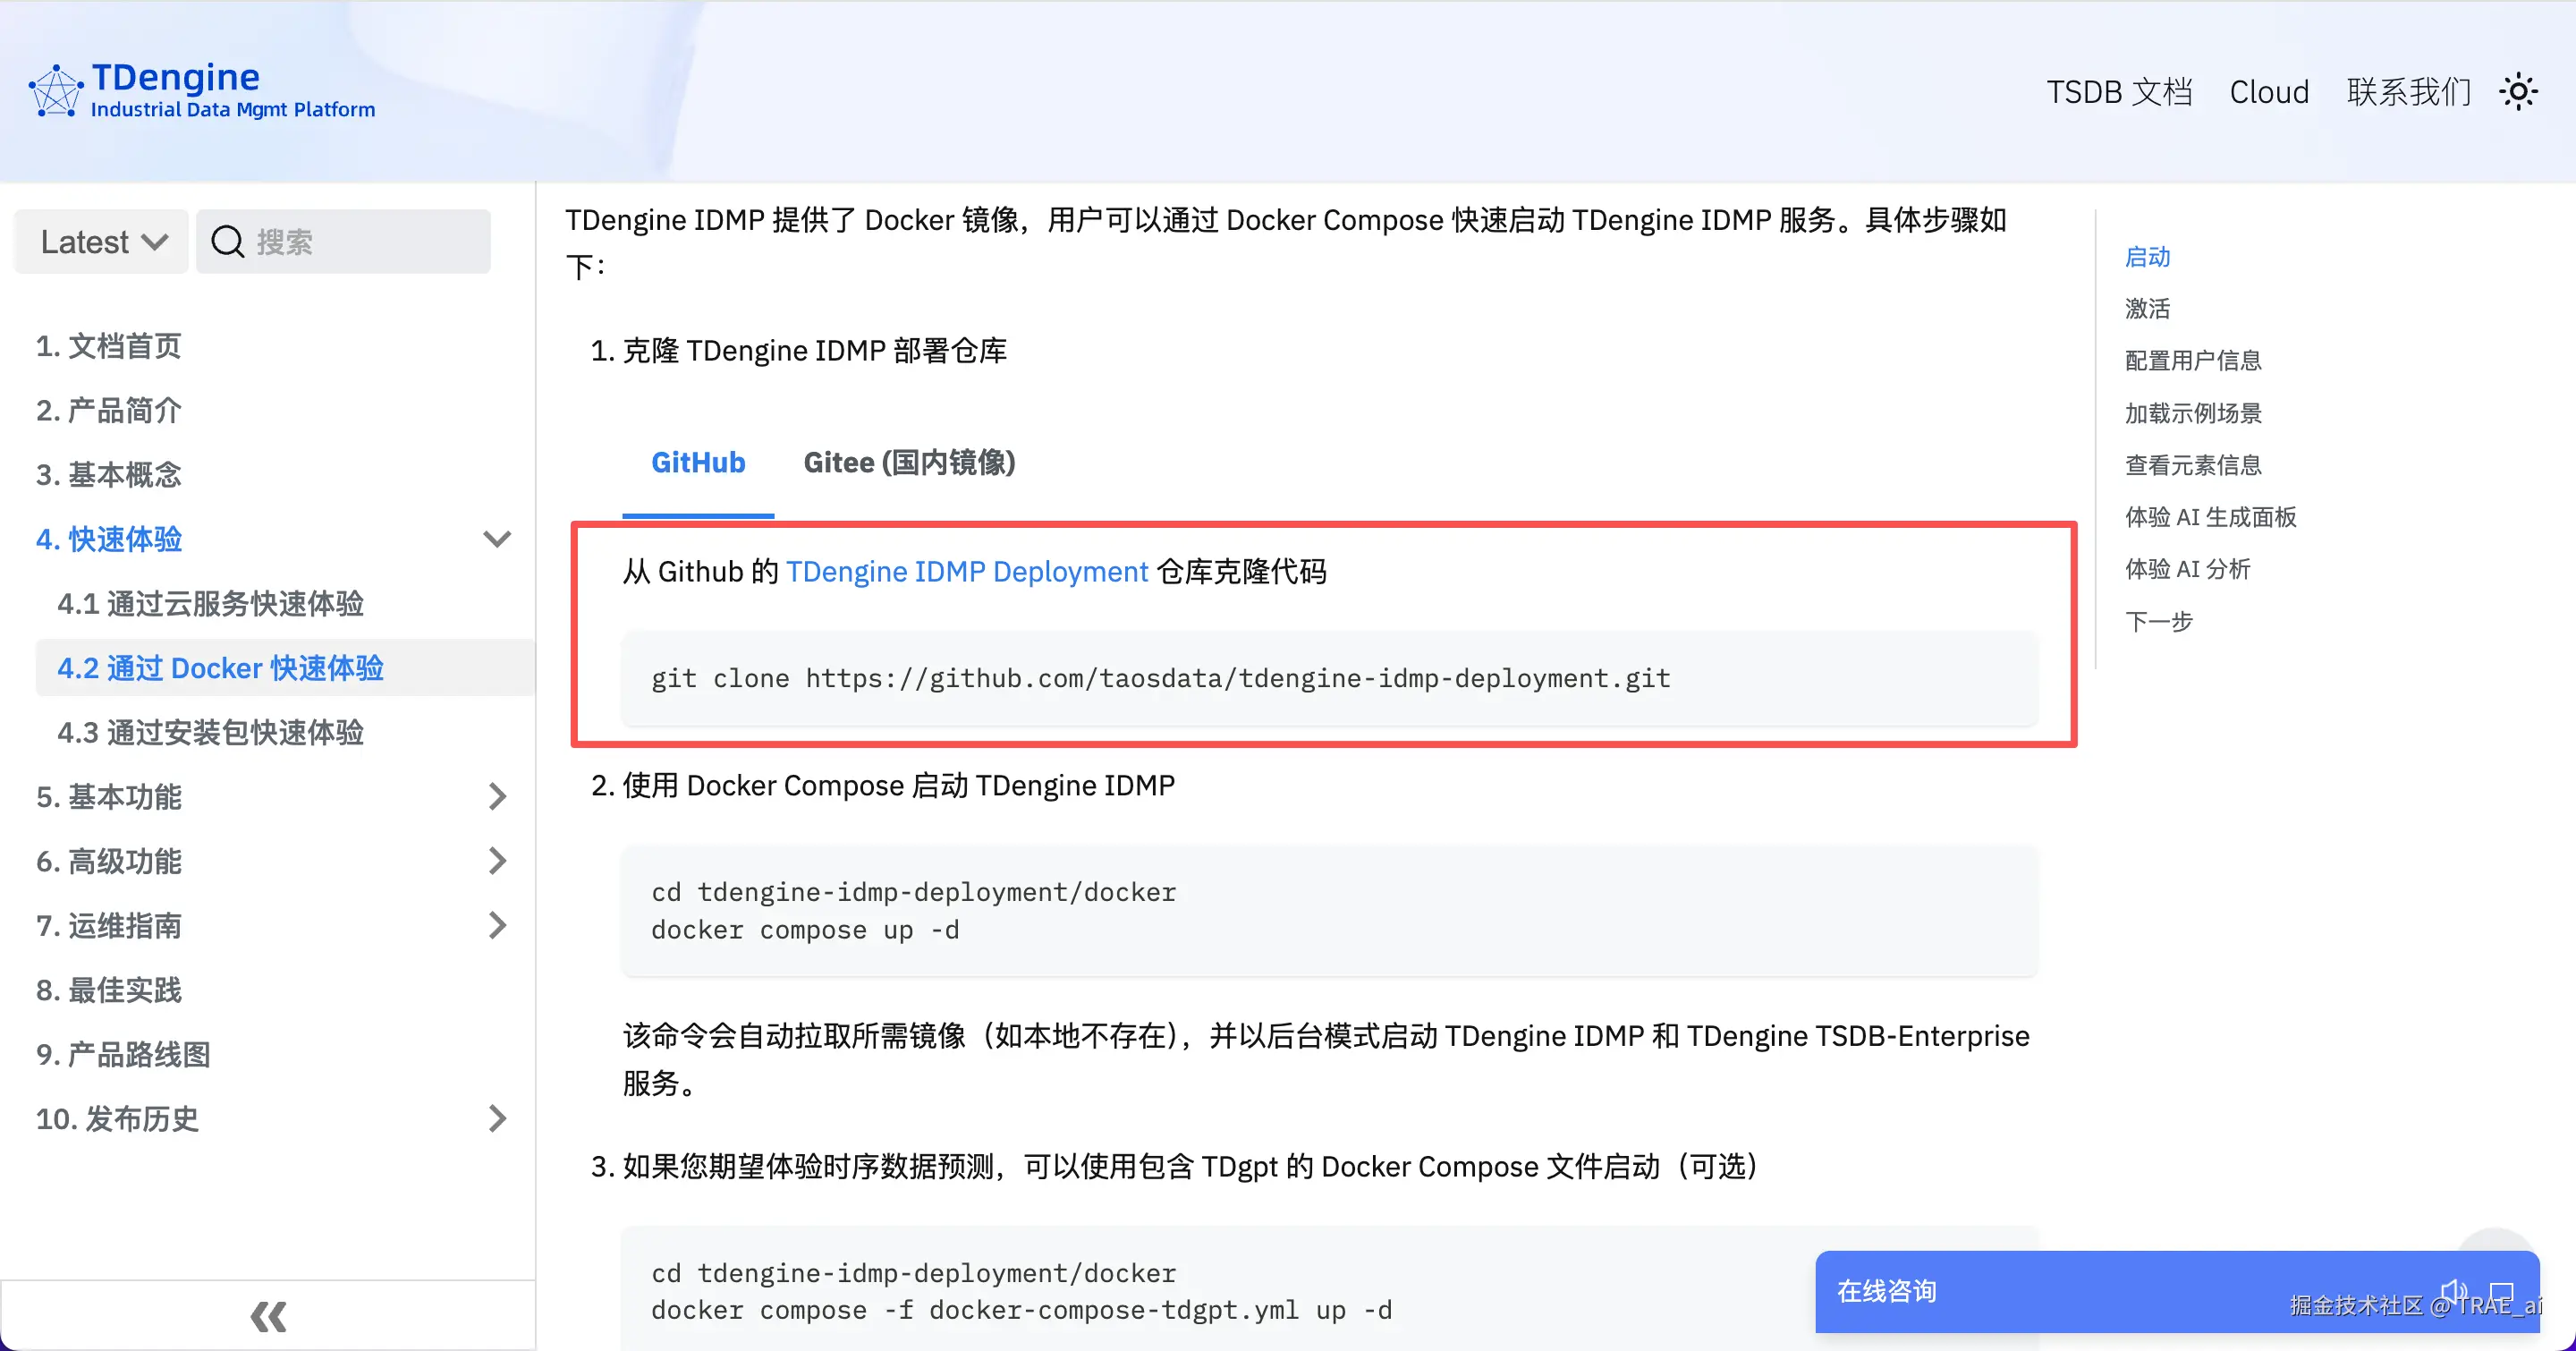Screen dimensions: 2576x1351
Task: Collapse sidebar with double-chevron icon
Action: [x=268, y=1316]
